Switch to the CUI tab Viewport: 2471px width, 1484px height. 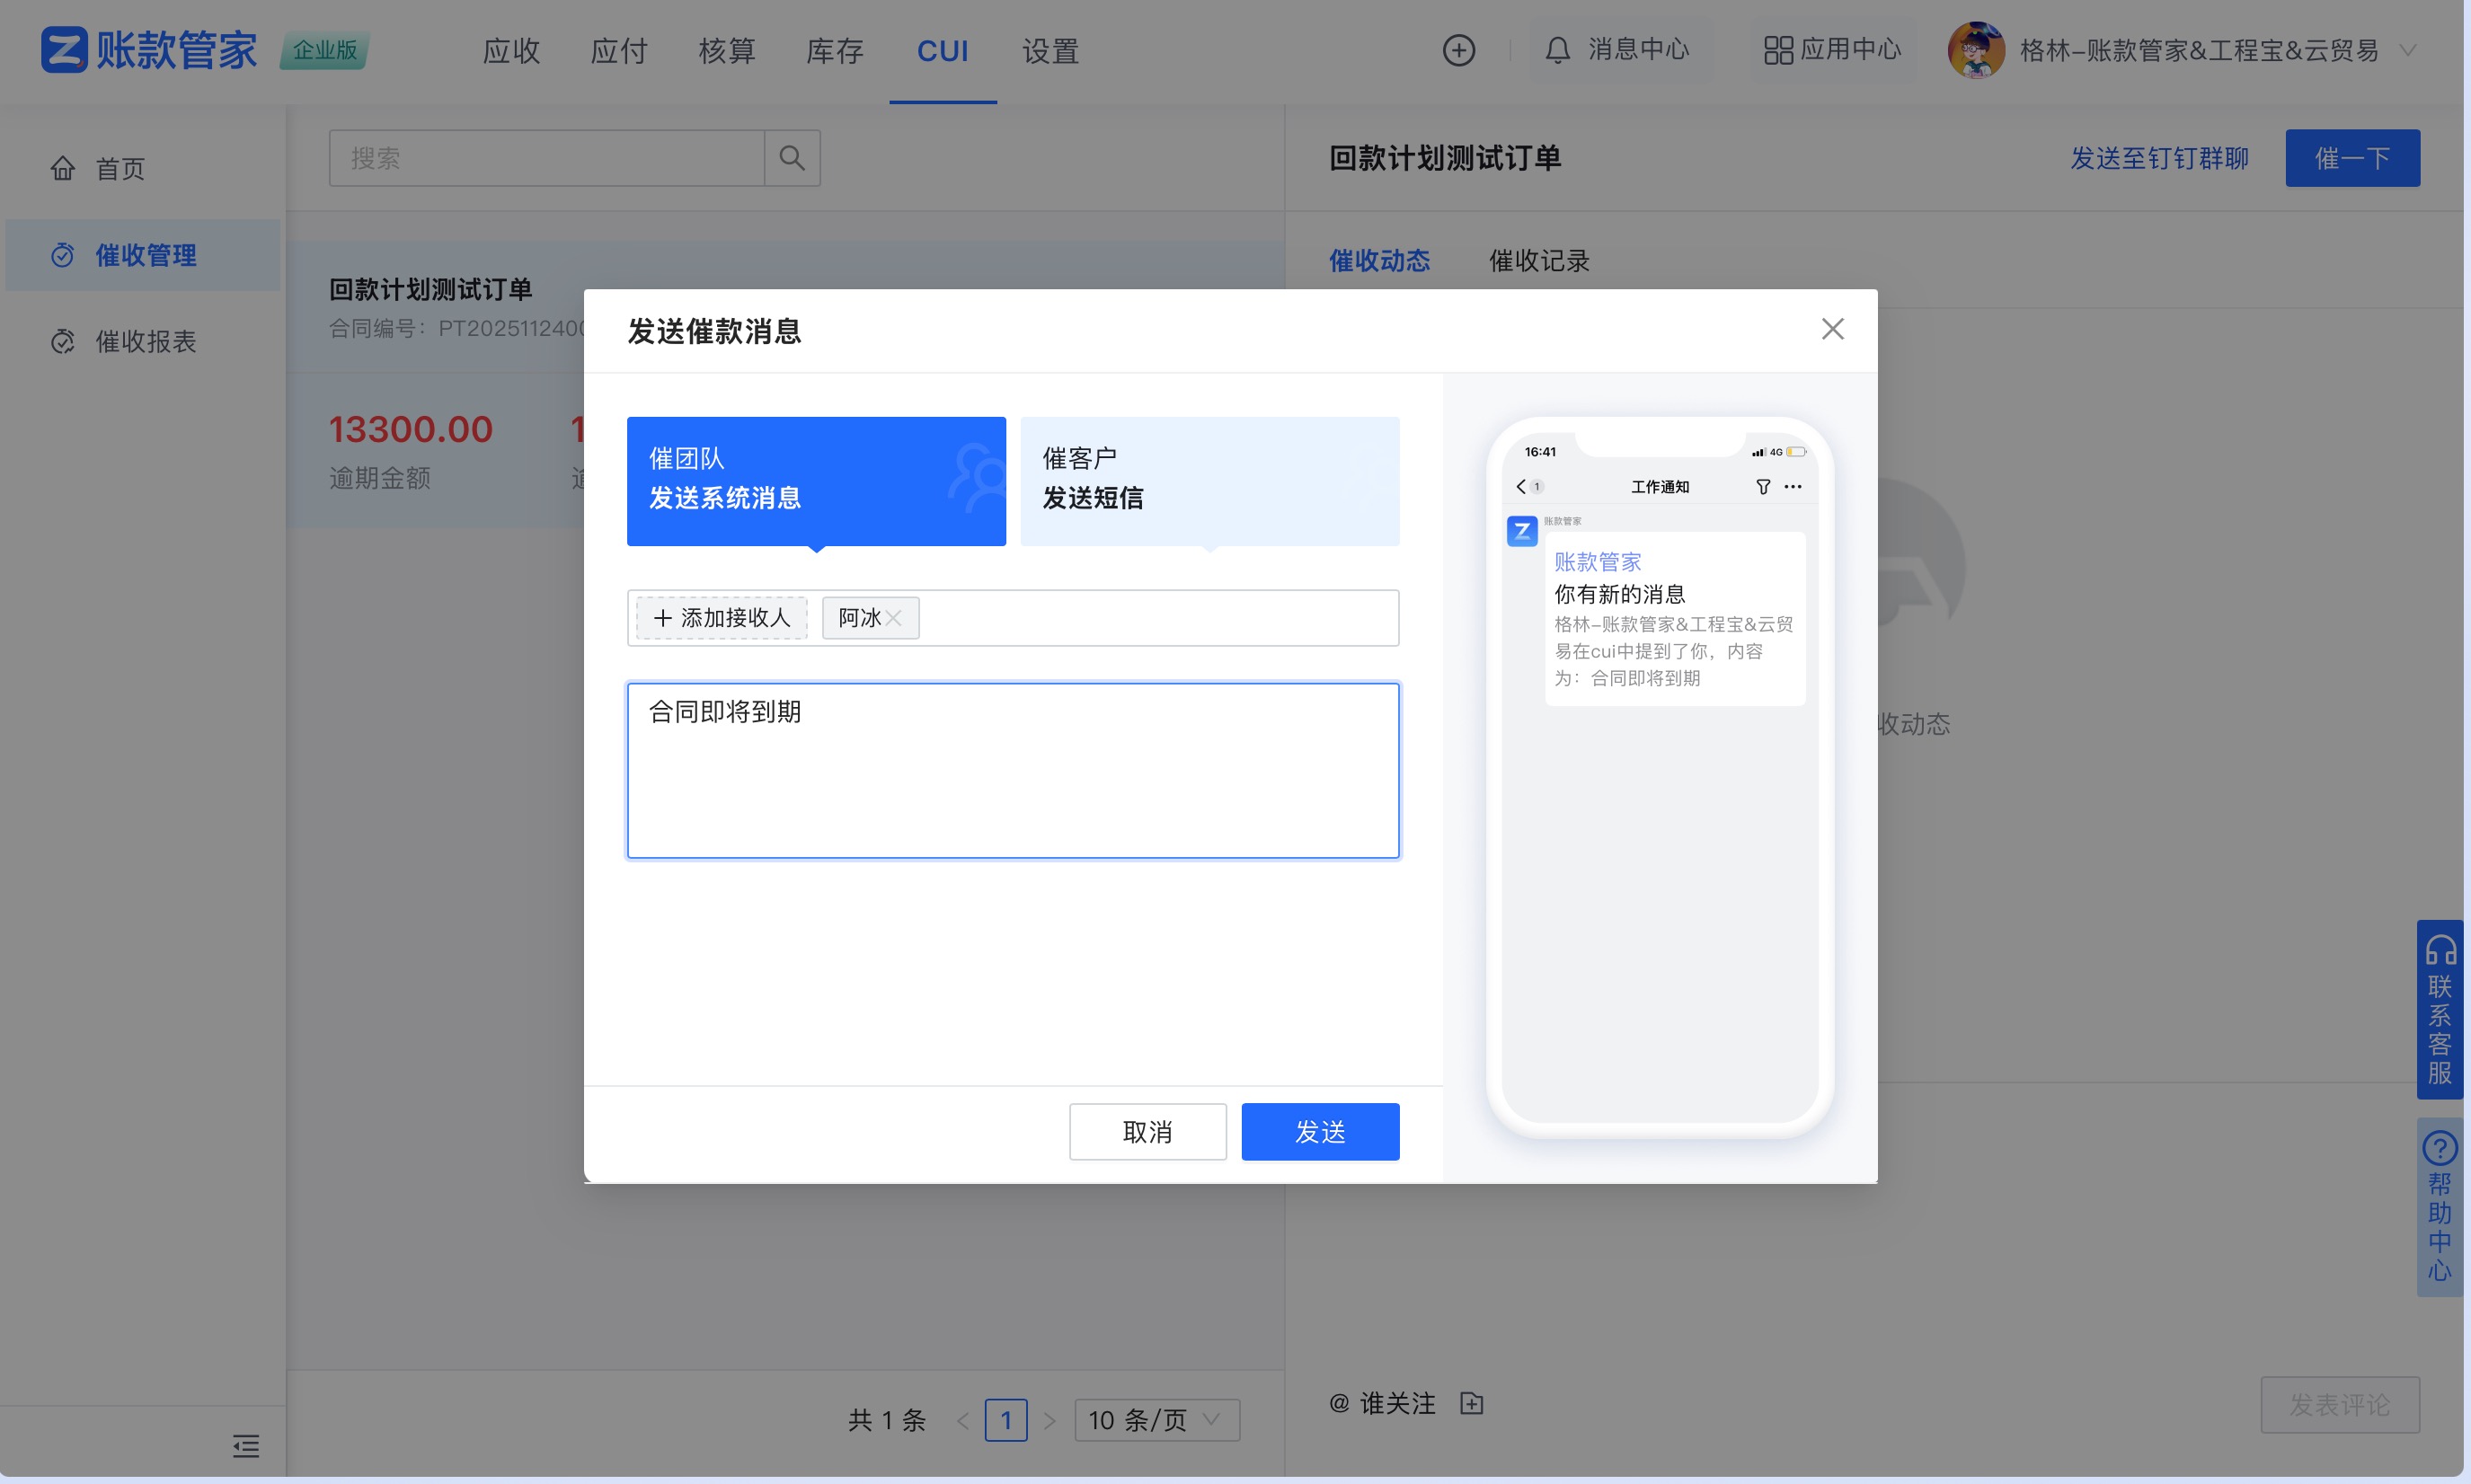click(941, 50)
